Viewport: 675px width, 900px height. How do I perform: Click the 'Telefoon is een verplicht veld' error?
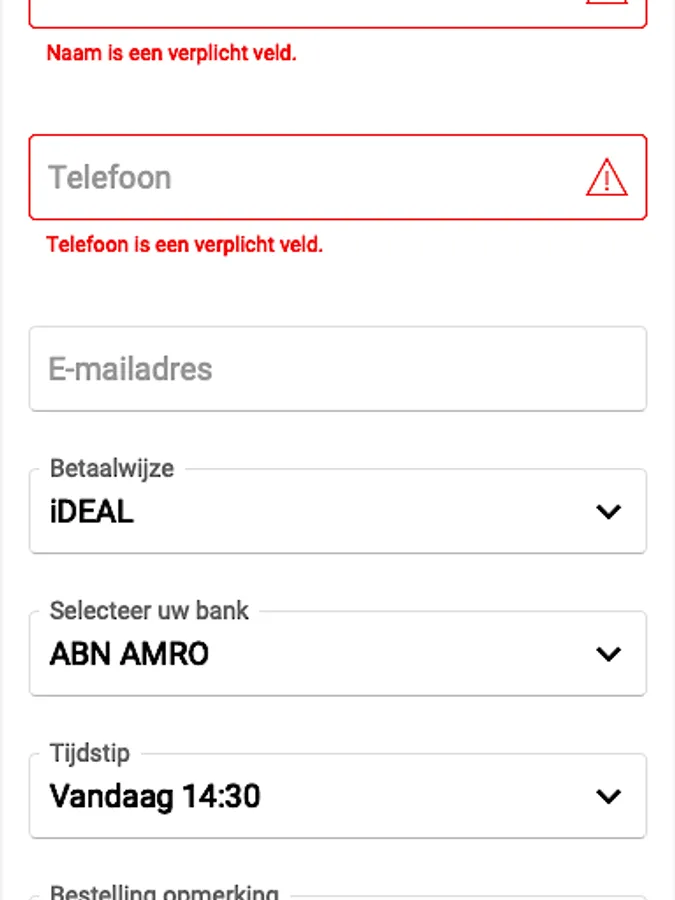[185, 244]
